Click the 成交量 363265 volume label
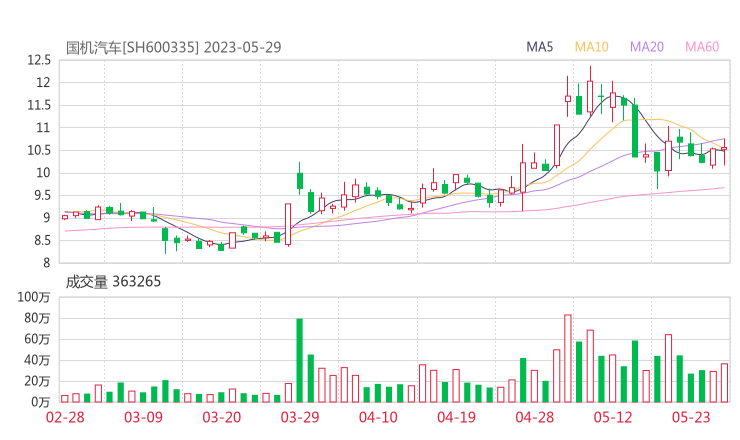Image resolution: width=740 pixels, height=440 pixels. (x=113, y=282)
